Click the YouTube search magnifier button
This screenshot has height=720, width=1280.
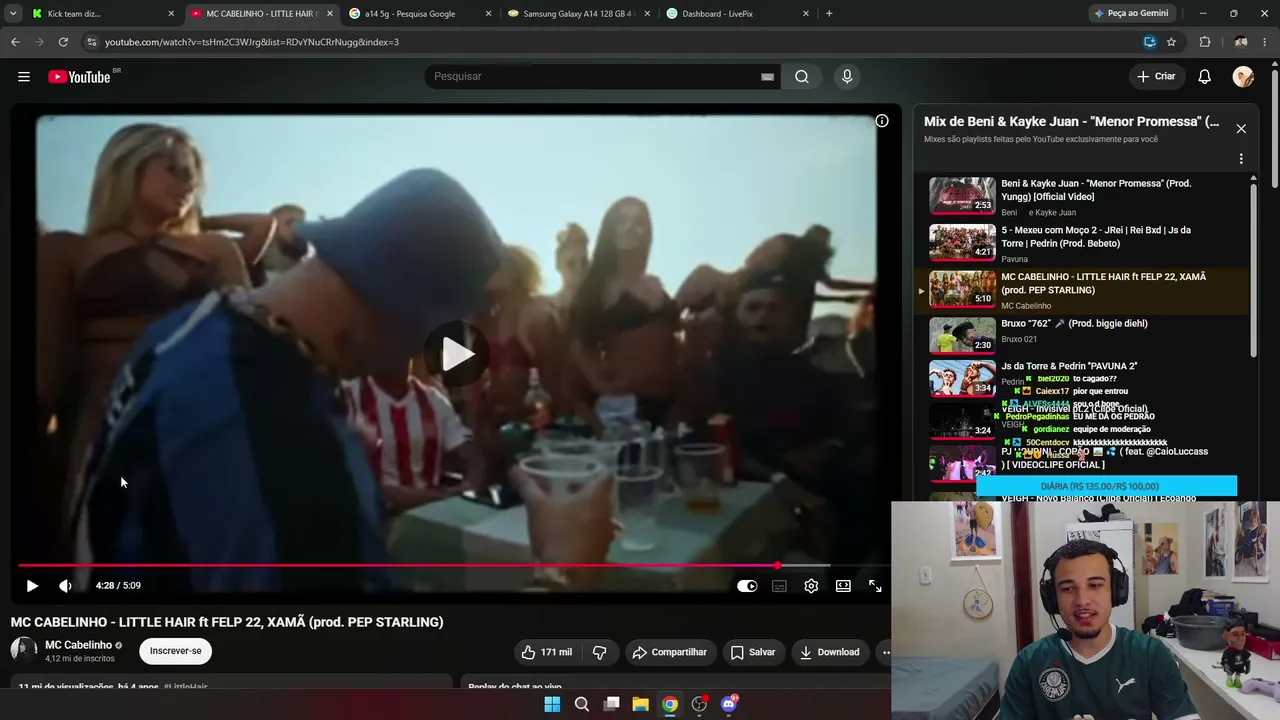click(802, 77)
